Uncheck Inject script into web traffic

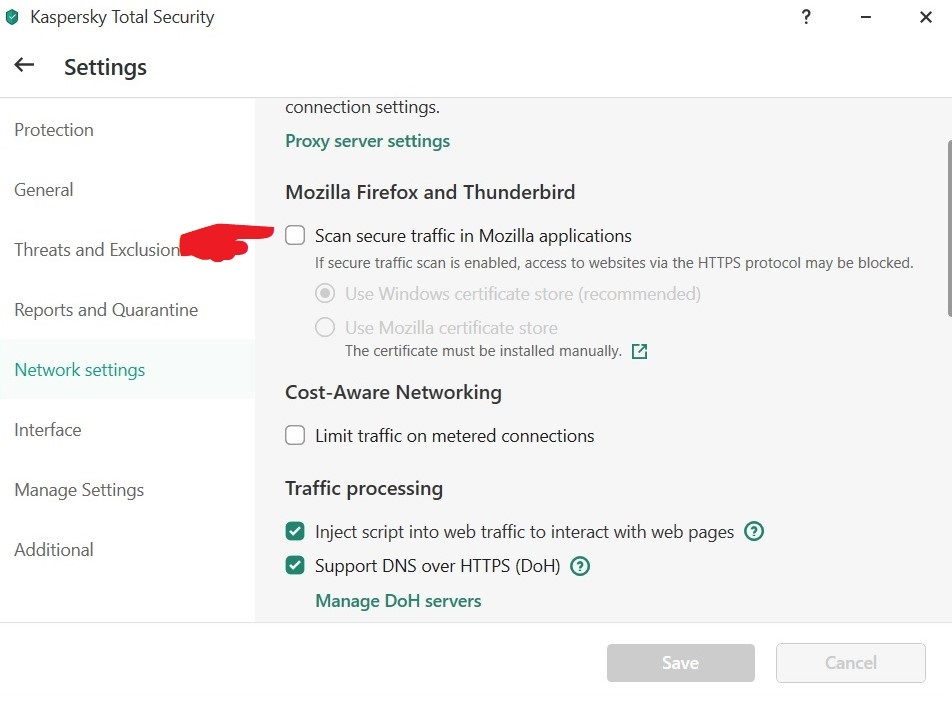295,531
